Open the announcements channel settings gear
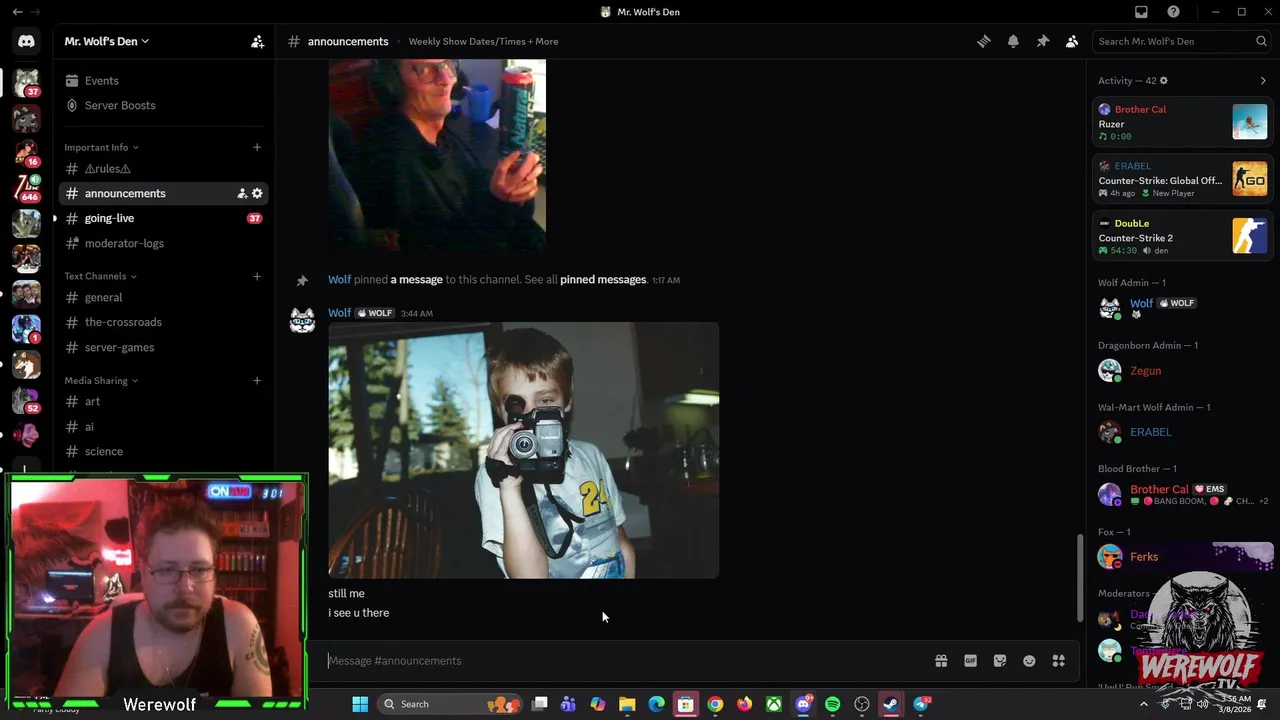 point(257,193)
